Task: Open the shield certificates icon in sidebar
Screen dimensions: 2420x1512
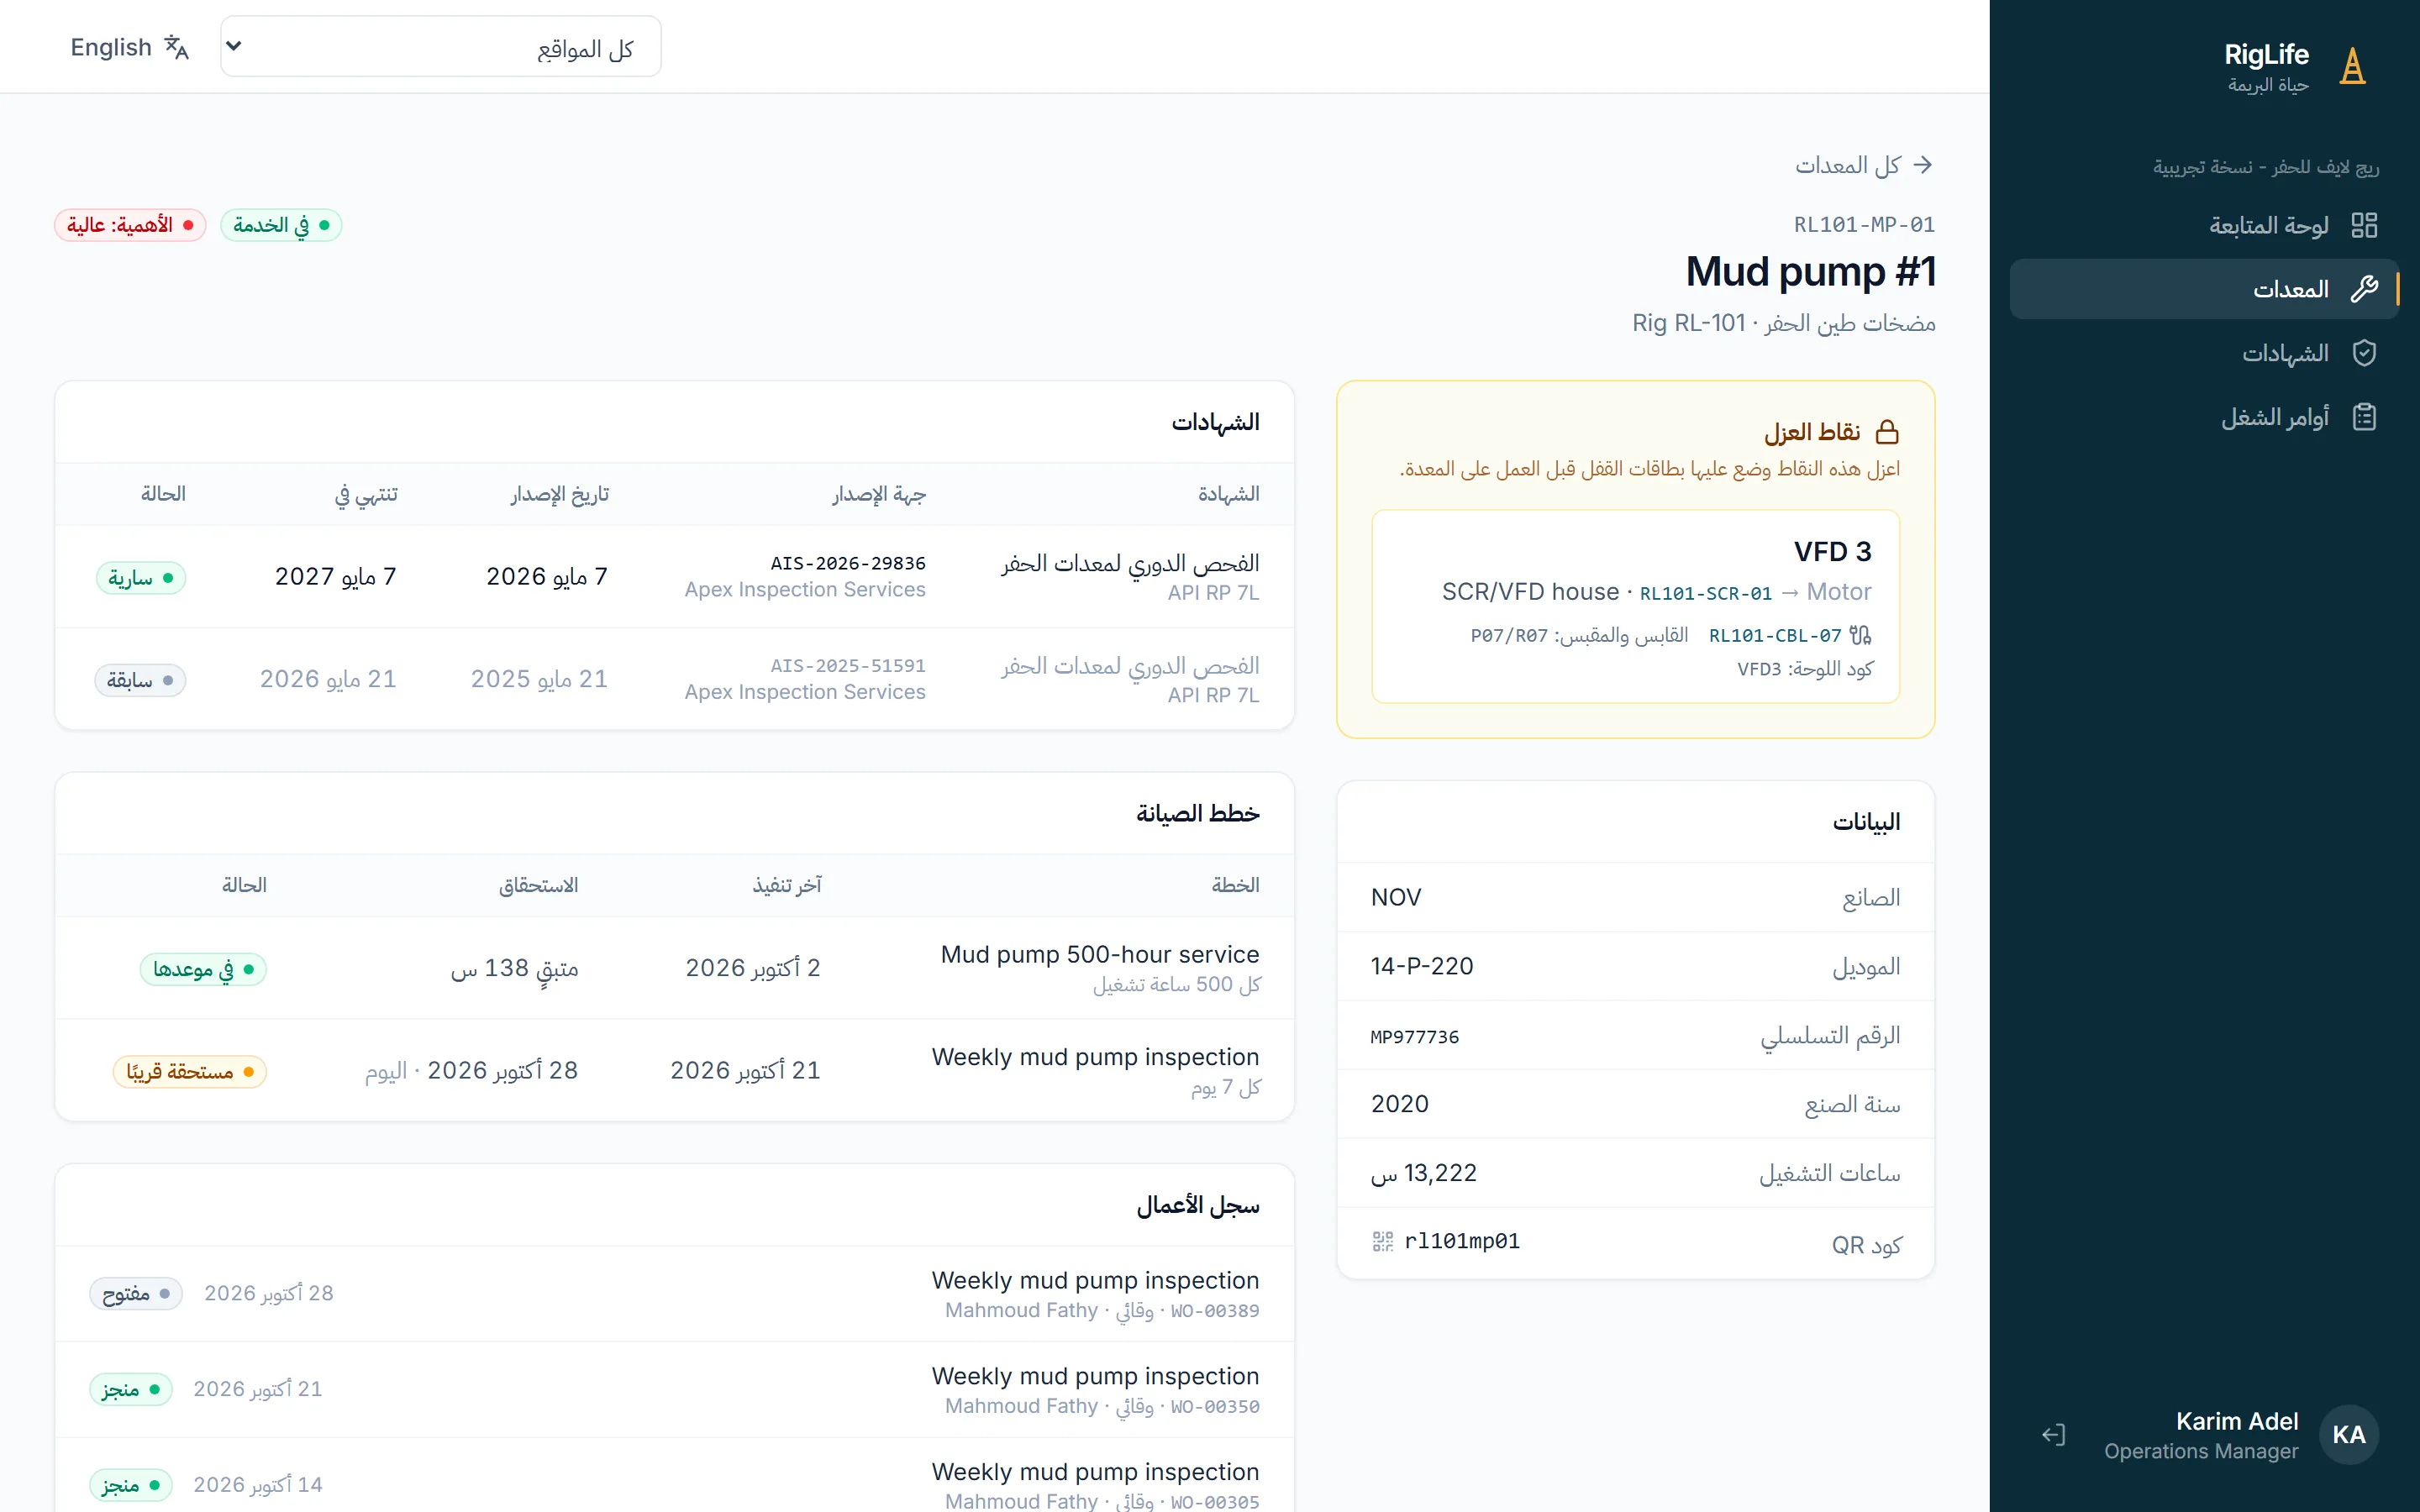Action: (2364, 353)
